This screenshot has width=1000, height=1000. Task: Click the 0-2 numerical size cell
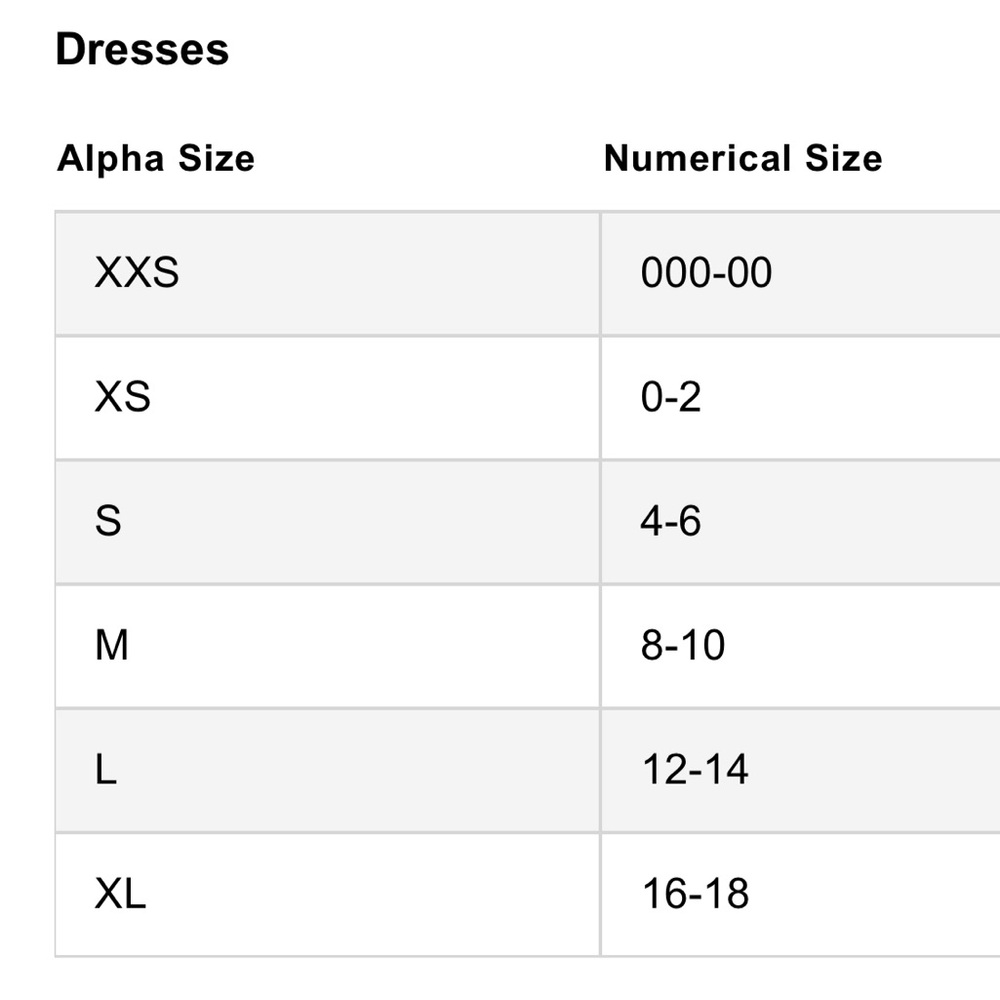[x=801, y=397]
